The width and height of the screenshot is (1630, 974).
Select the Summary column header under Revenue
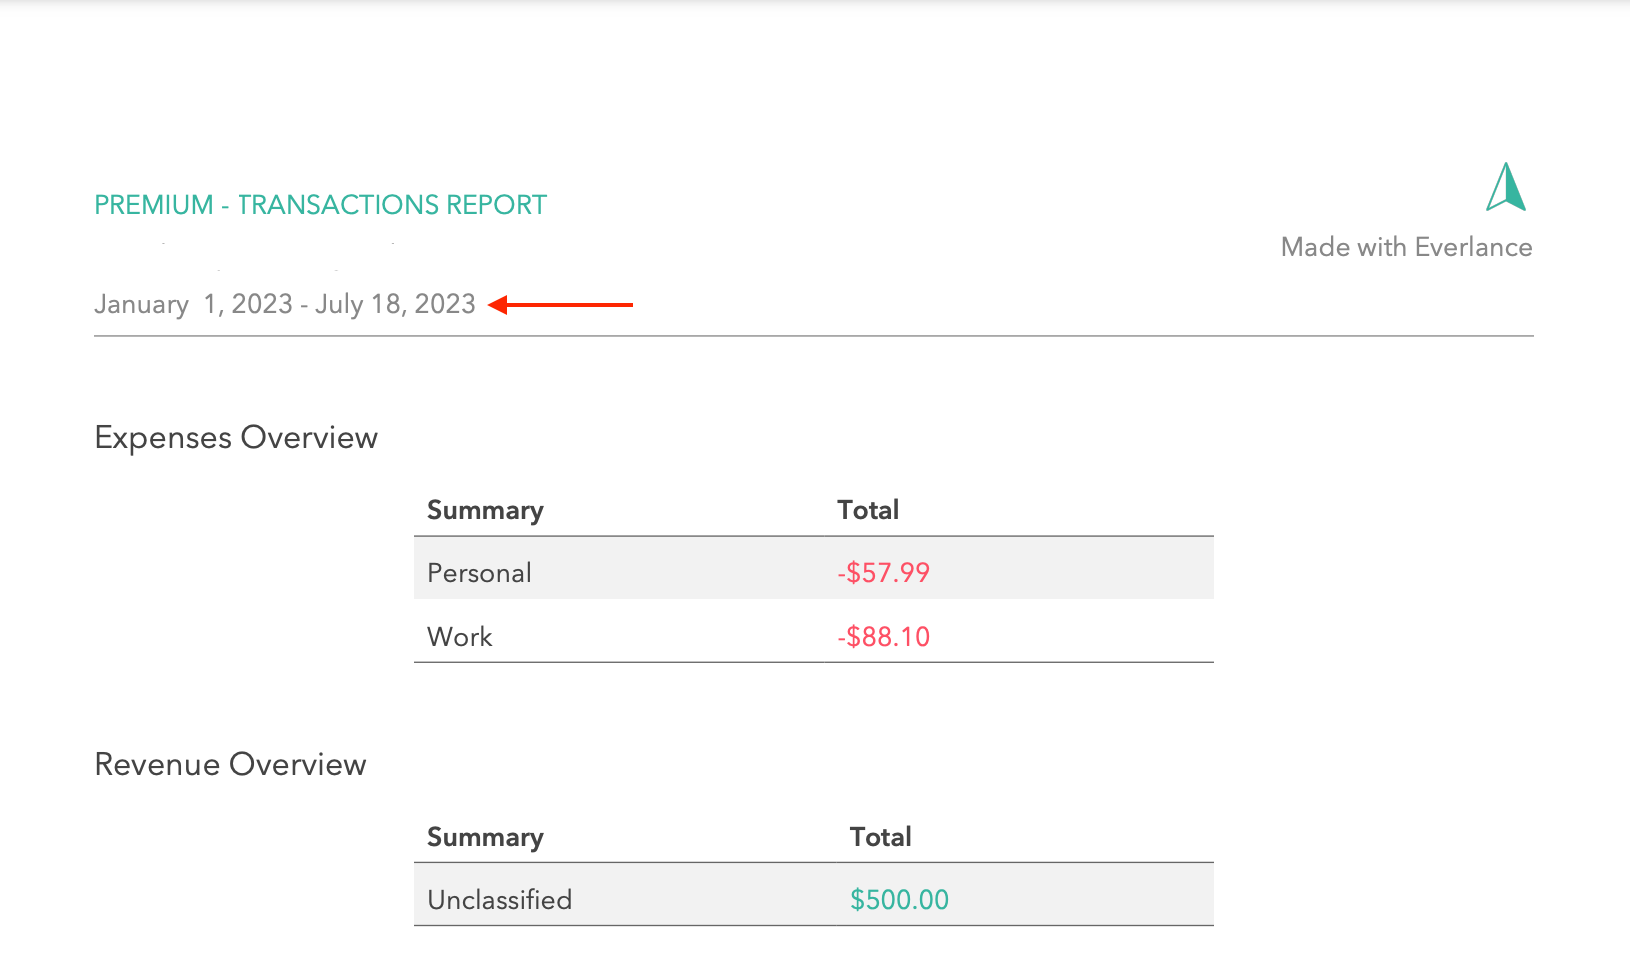[x=485, y=837]
